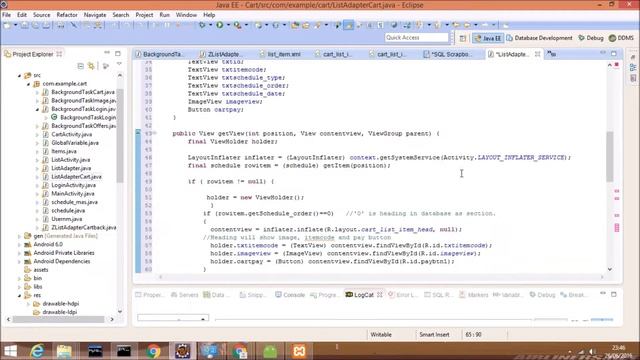The image size is (640, 360).
Task: Click editor vertical scrollbar thumb
Action: (609, 156)
